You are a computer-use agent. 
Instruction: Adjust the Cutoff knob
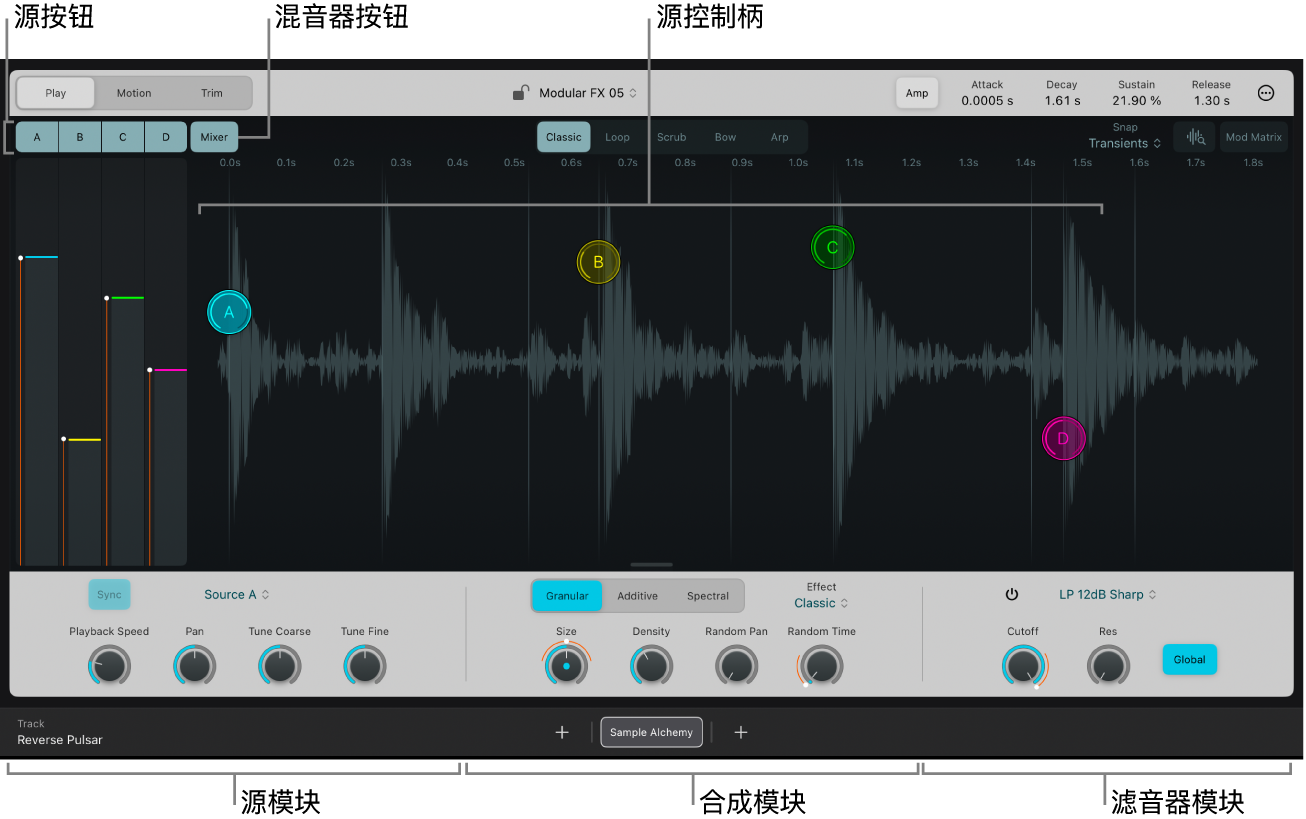tap(1023, 665)
